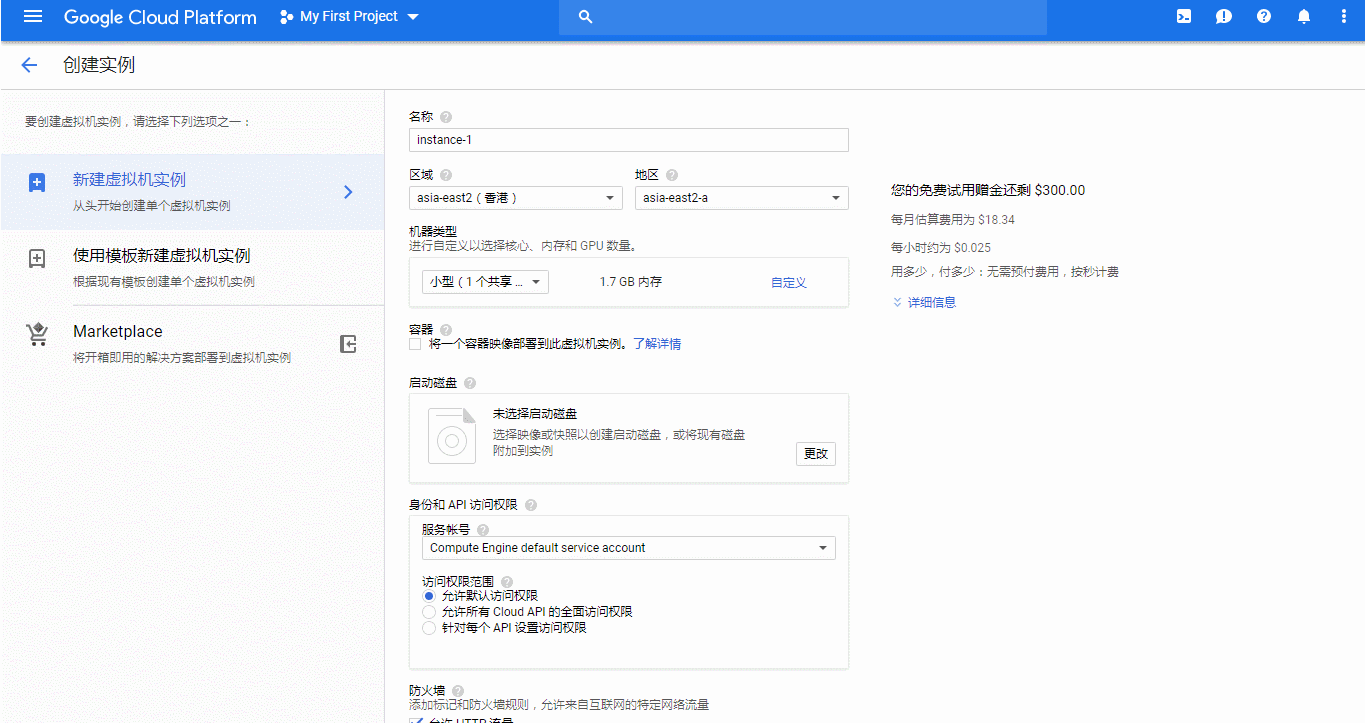Open the notifications bell icon
The image size is (1365, 723).
coord(1304,17)
